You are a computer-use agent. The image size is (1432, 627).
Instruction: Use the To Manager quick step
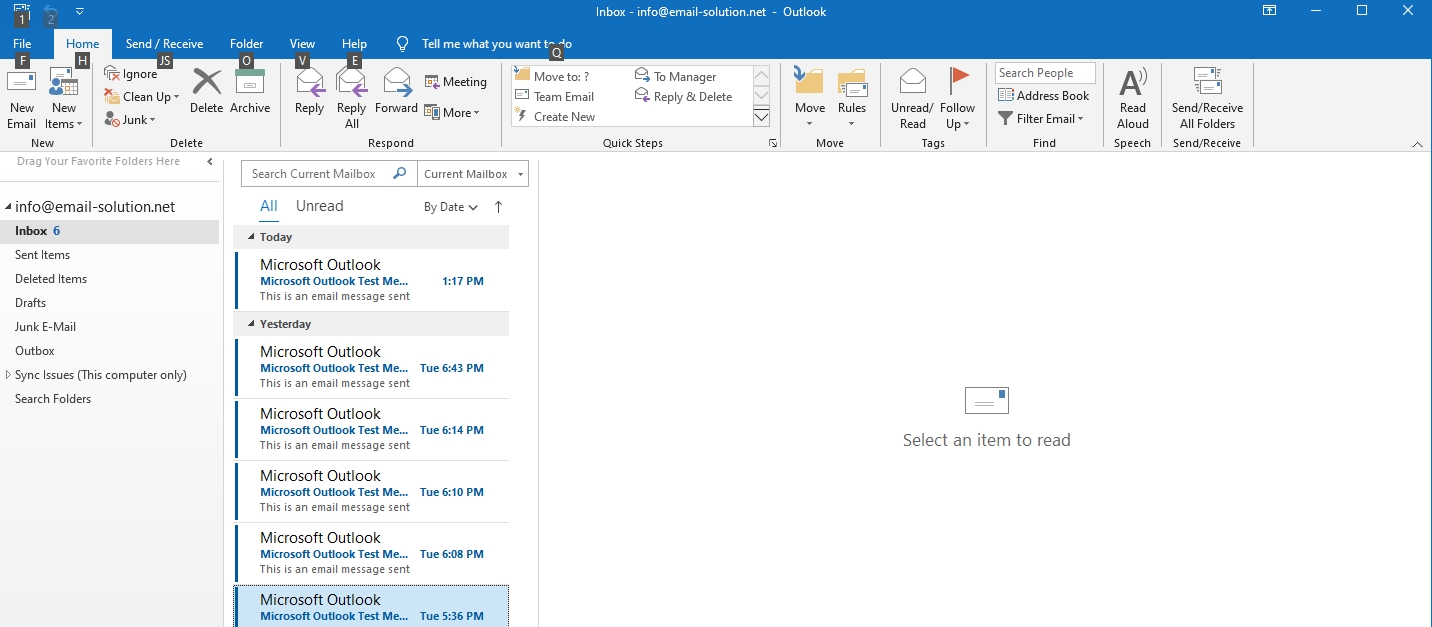point(676,76)
